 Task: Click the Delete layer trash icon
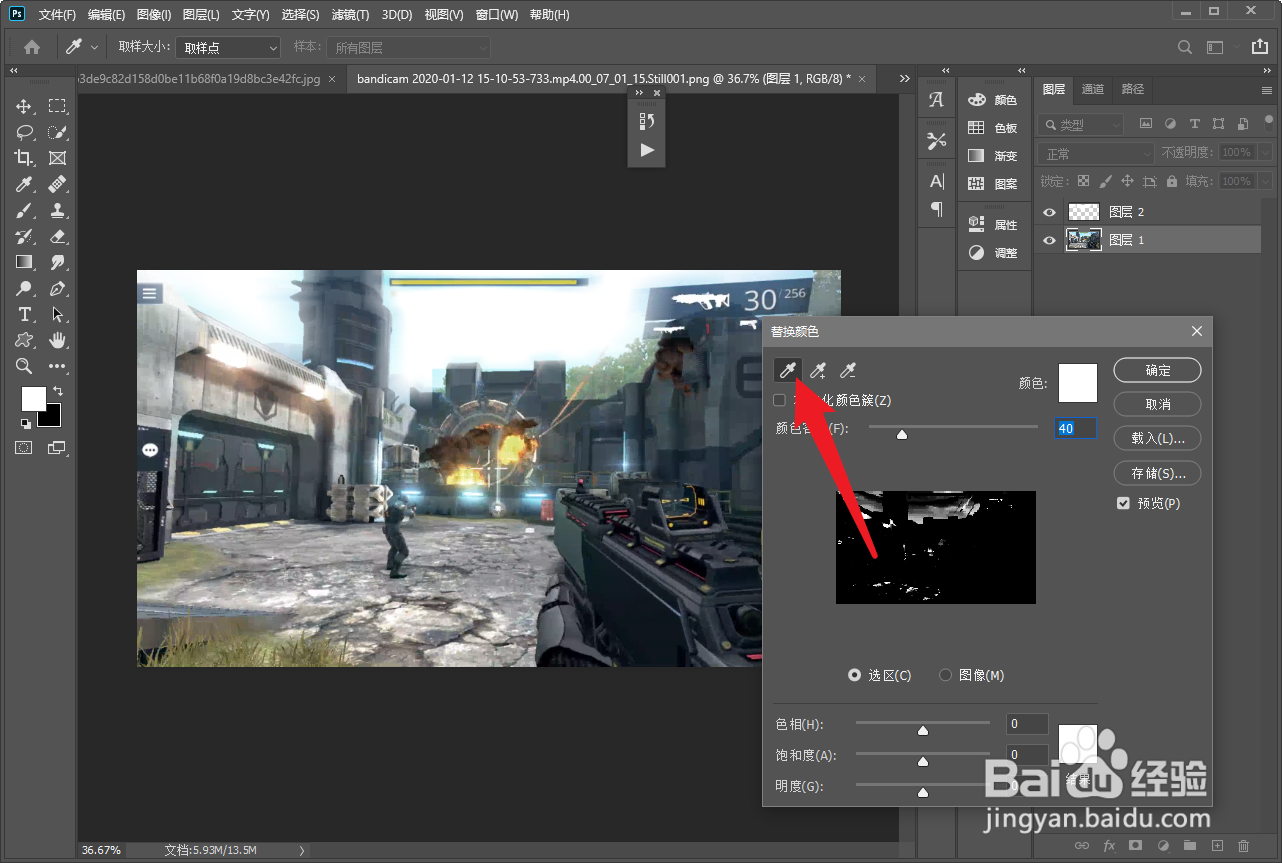point(1244,846)
